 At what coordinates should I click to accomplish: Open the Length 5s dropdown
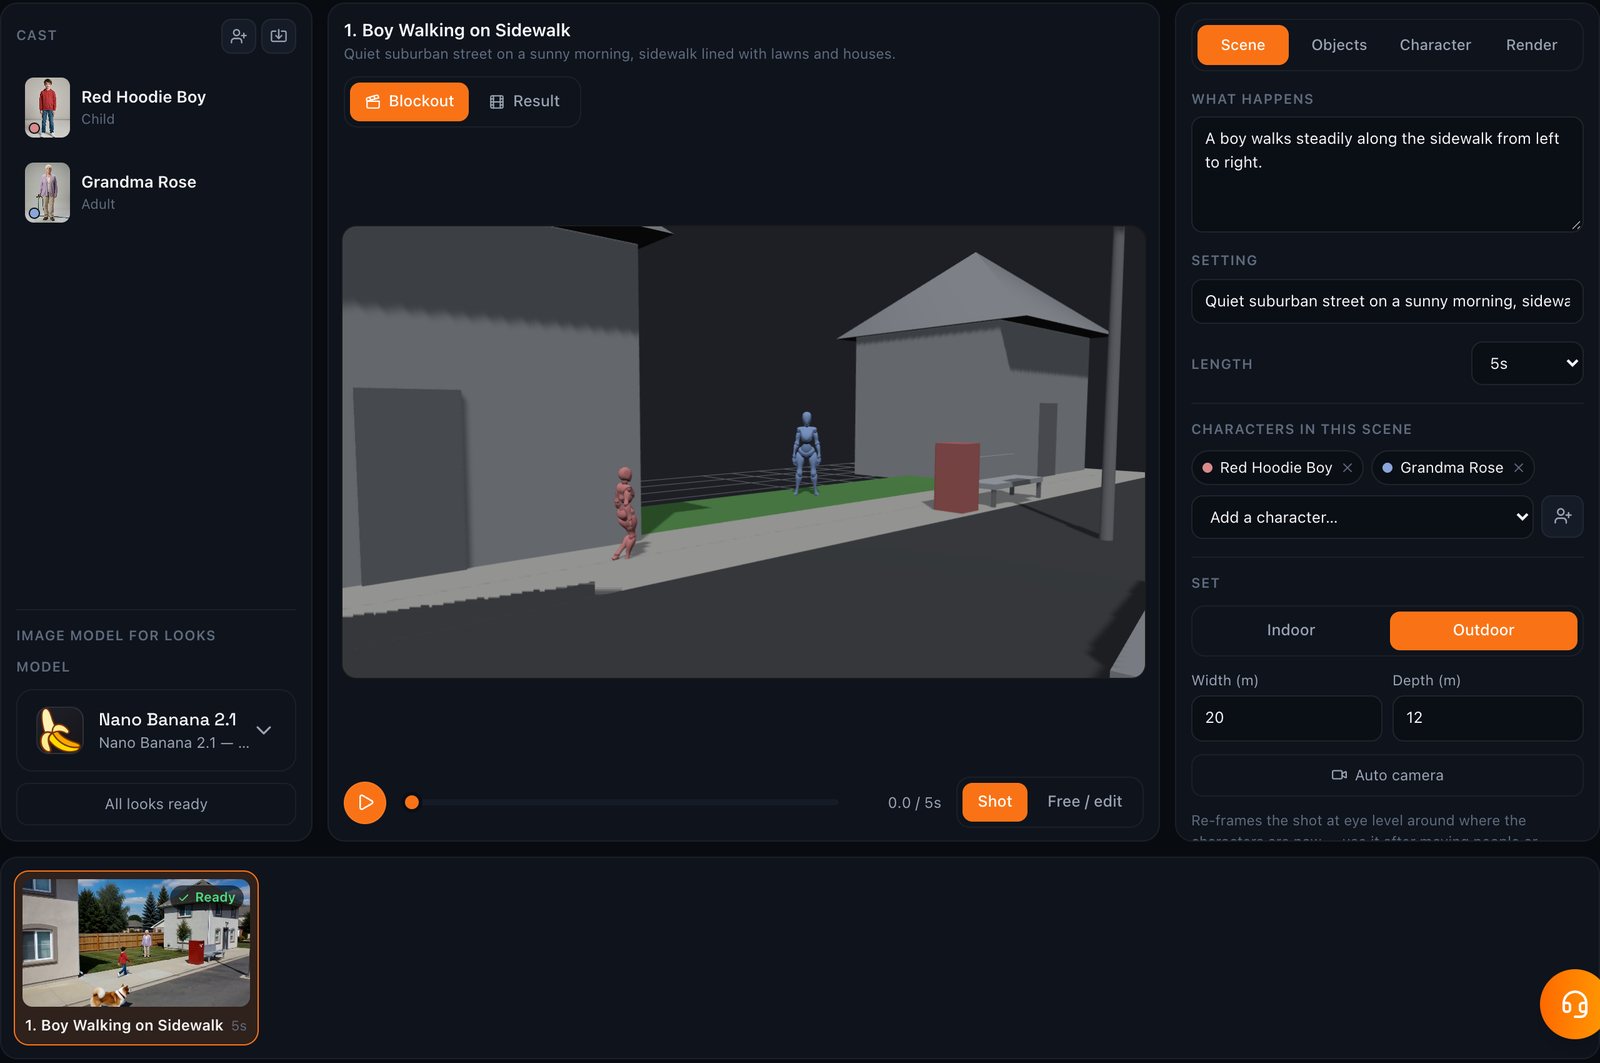(1527, 363)
